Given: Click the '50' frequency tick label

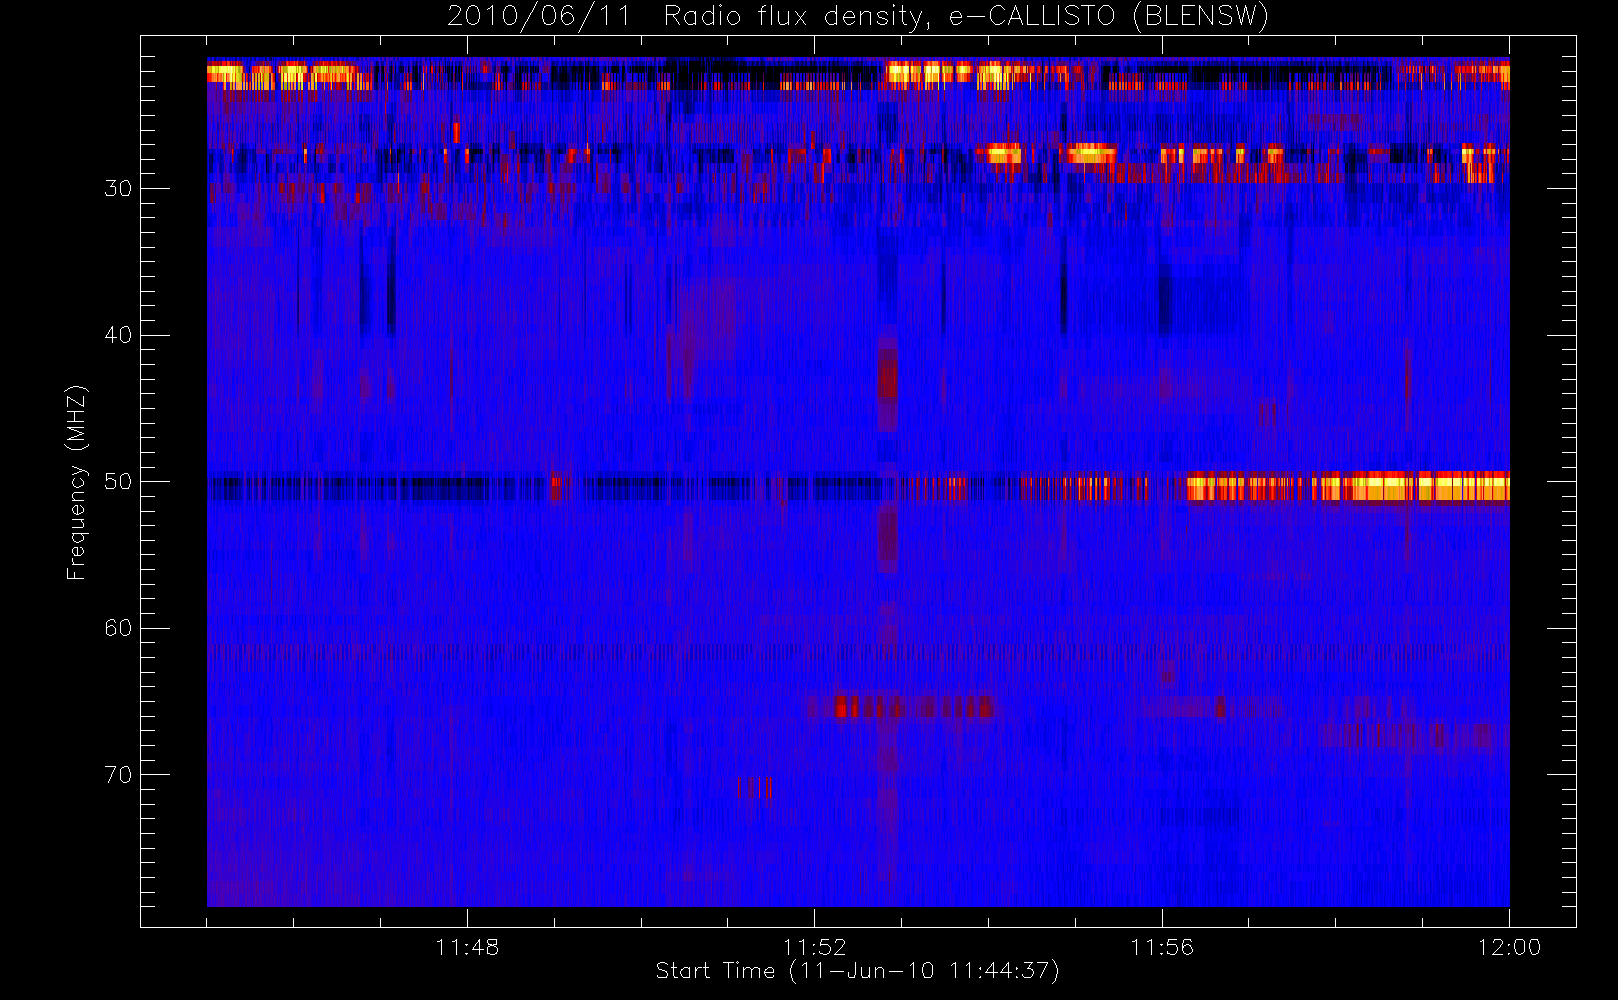Looking at the screenshot, I should point(118,482).
